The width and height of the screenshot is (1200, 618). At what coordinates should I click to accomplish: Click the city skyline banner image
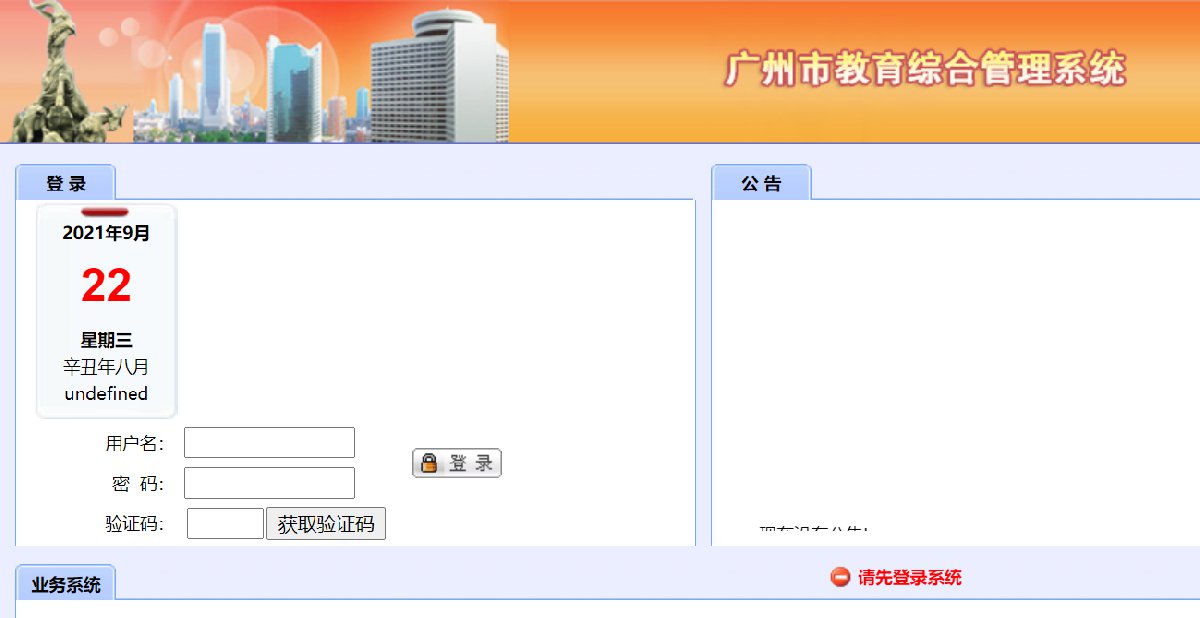click(255, 71)
